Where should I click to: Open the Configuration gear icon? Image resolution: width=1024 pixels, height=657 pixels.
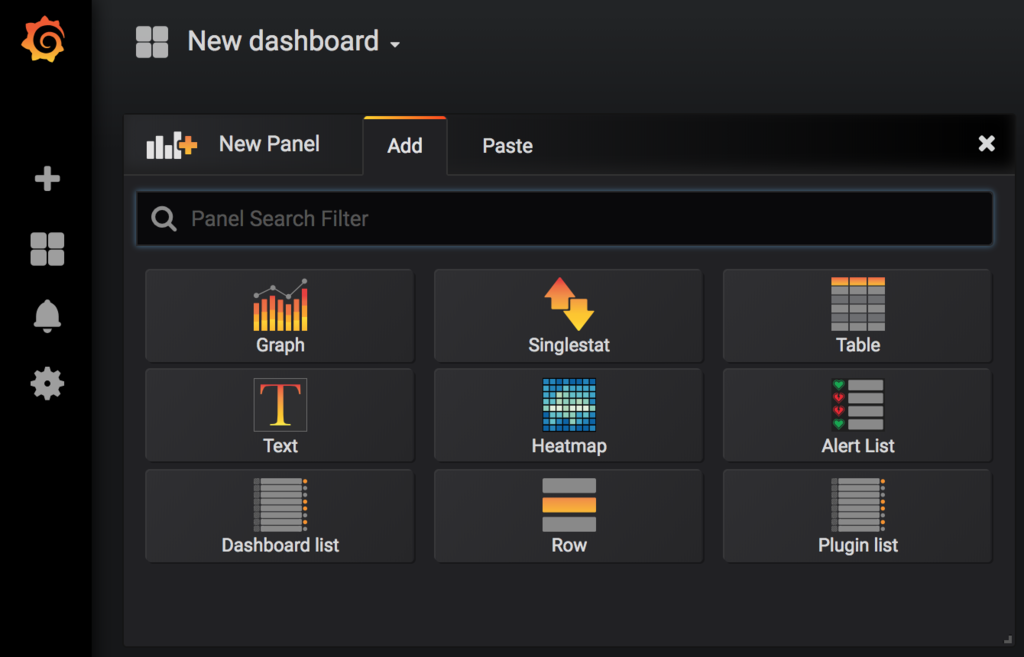(47, 383)
